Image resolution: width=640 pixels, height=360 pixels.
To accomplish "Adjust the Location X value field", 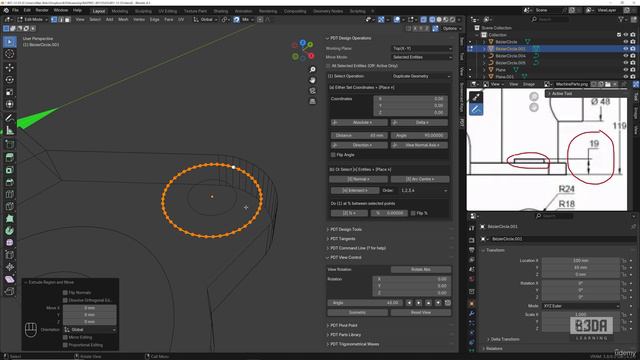I will [x=580, y=260].
